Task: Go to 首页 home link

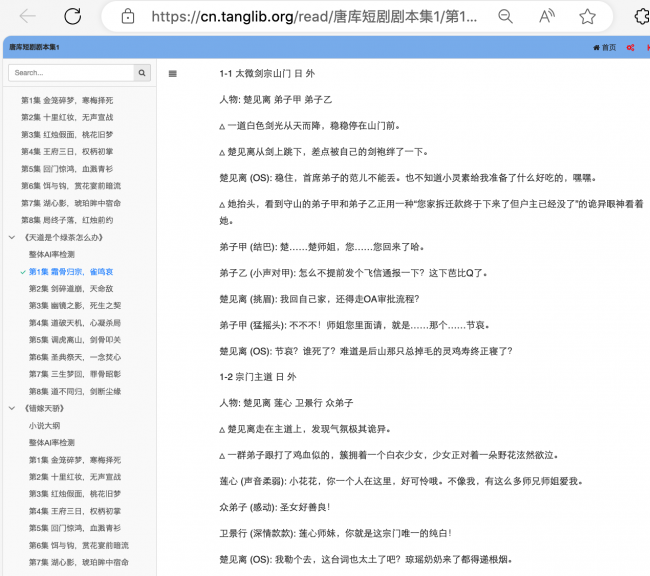Action: (605, 47)
